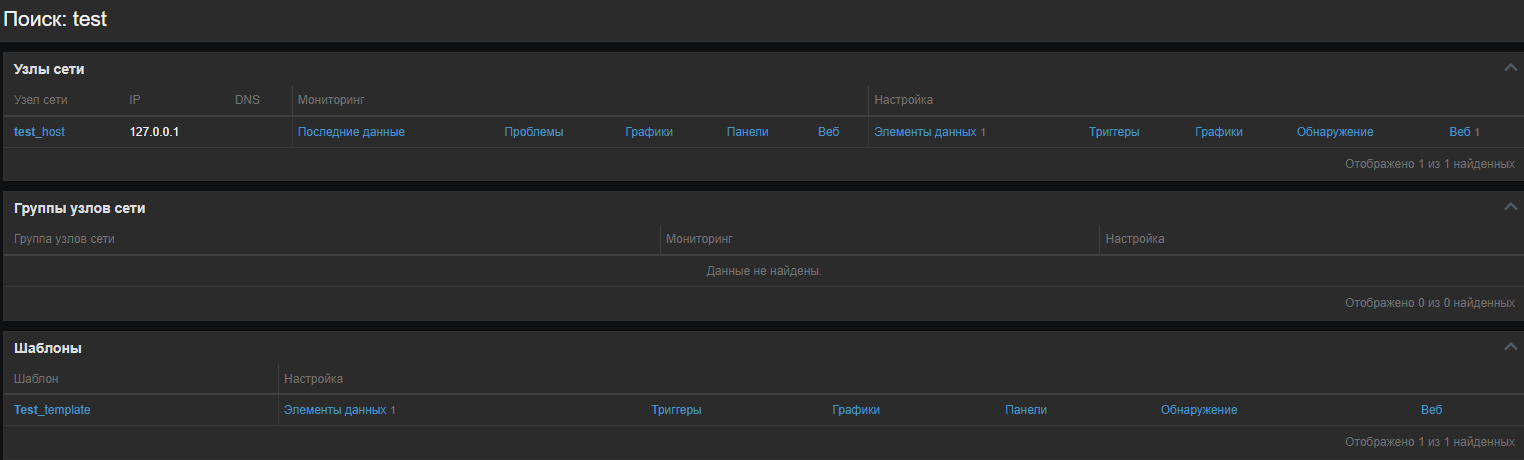The width and height of the screenshot is (1524, 460).
Task: Open Элементы данных for Test_template
Action: pos(334,410)
